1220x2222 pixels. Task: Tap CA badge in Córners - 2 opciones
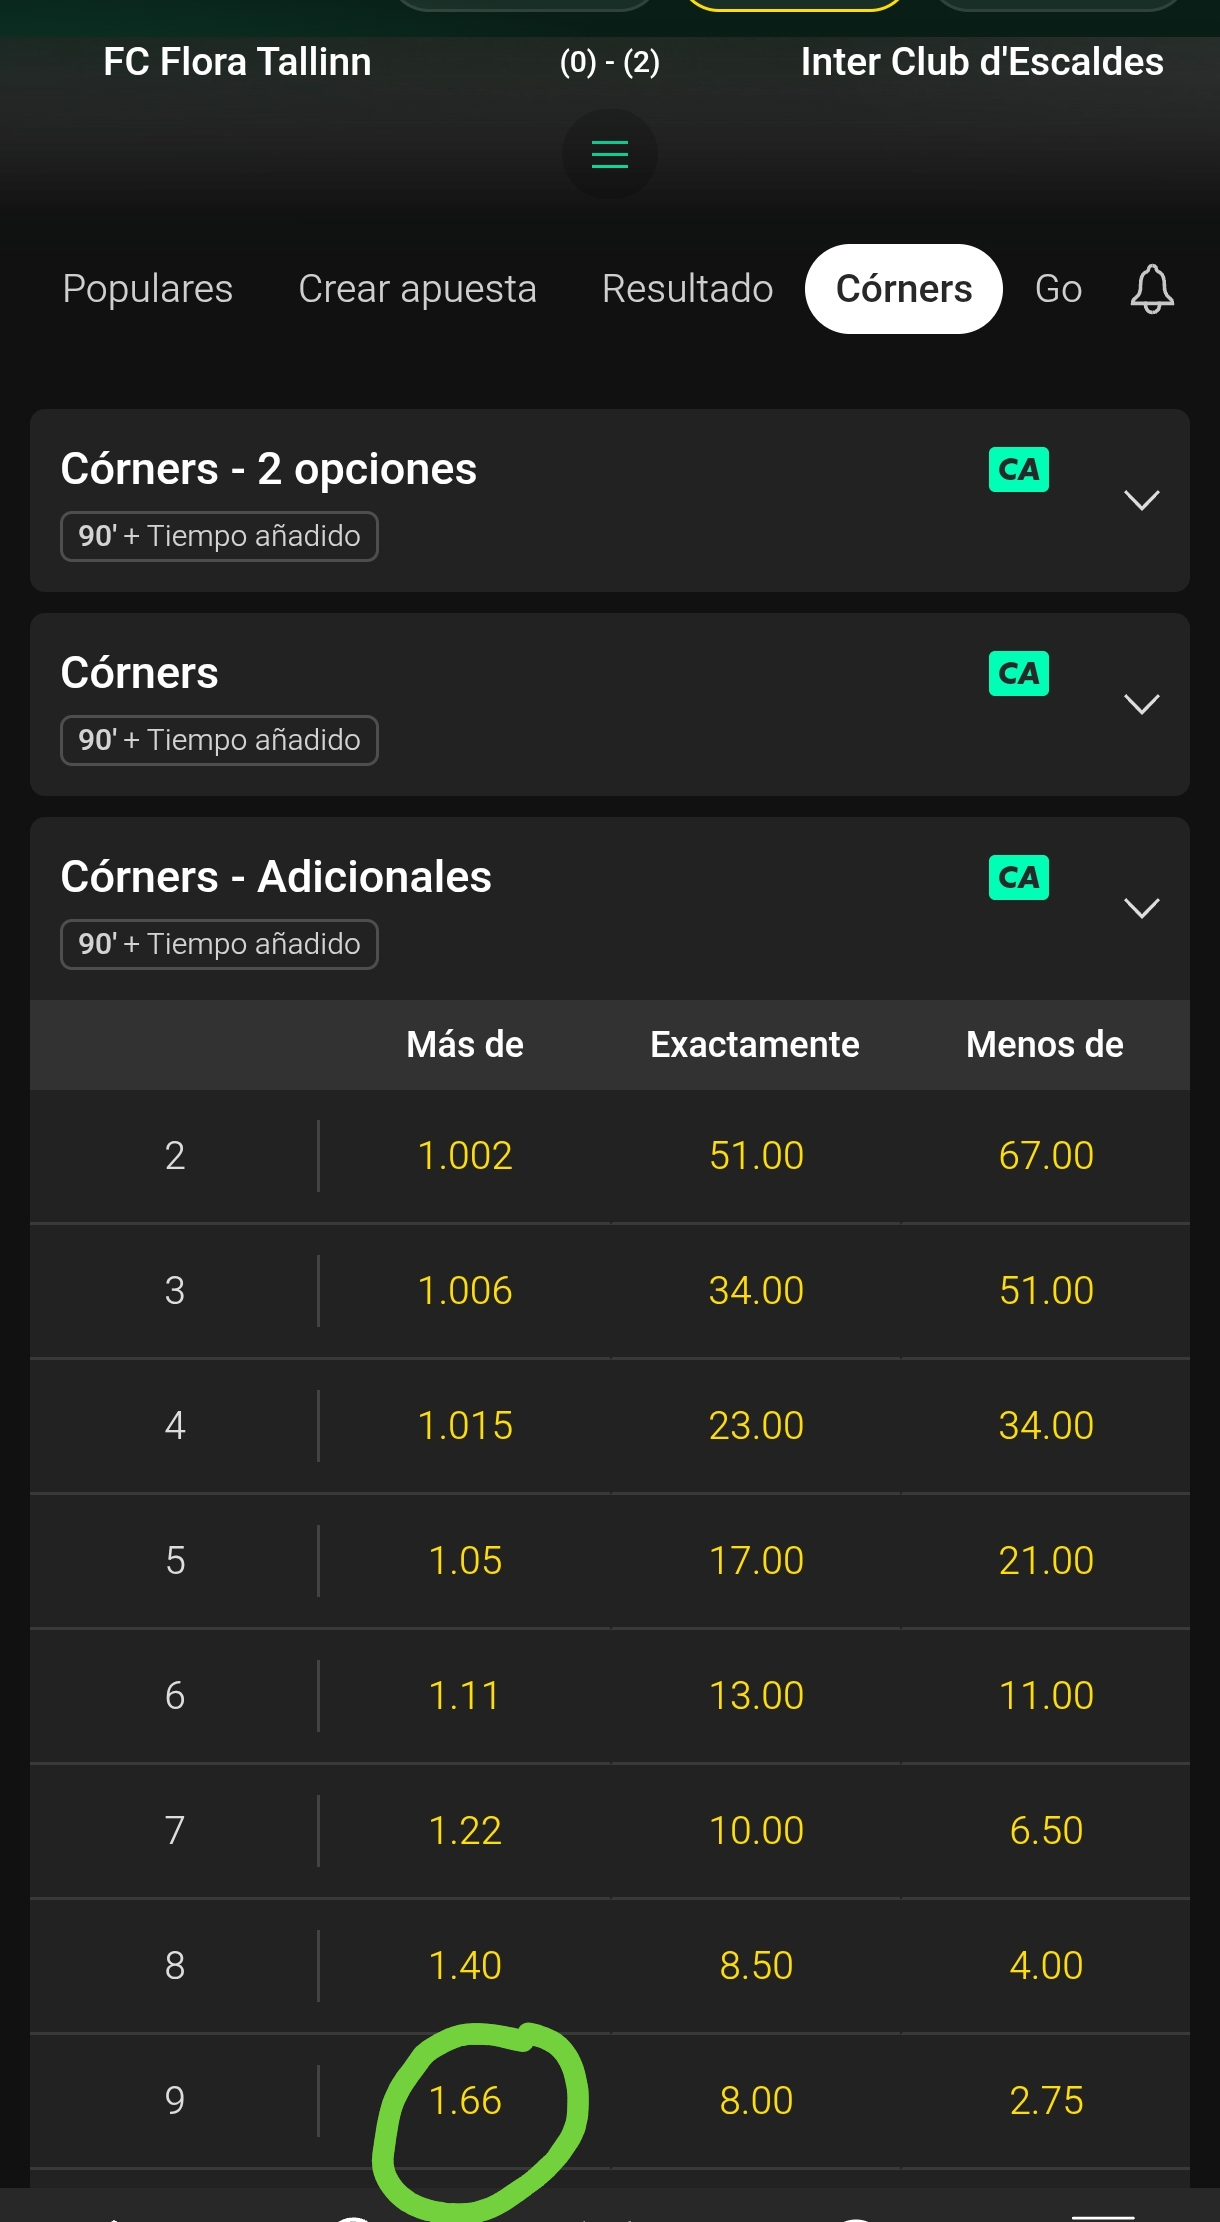click(x=1018, y=469)
